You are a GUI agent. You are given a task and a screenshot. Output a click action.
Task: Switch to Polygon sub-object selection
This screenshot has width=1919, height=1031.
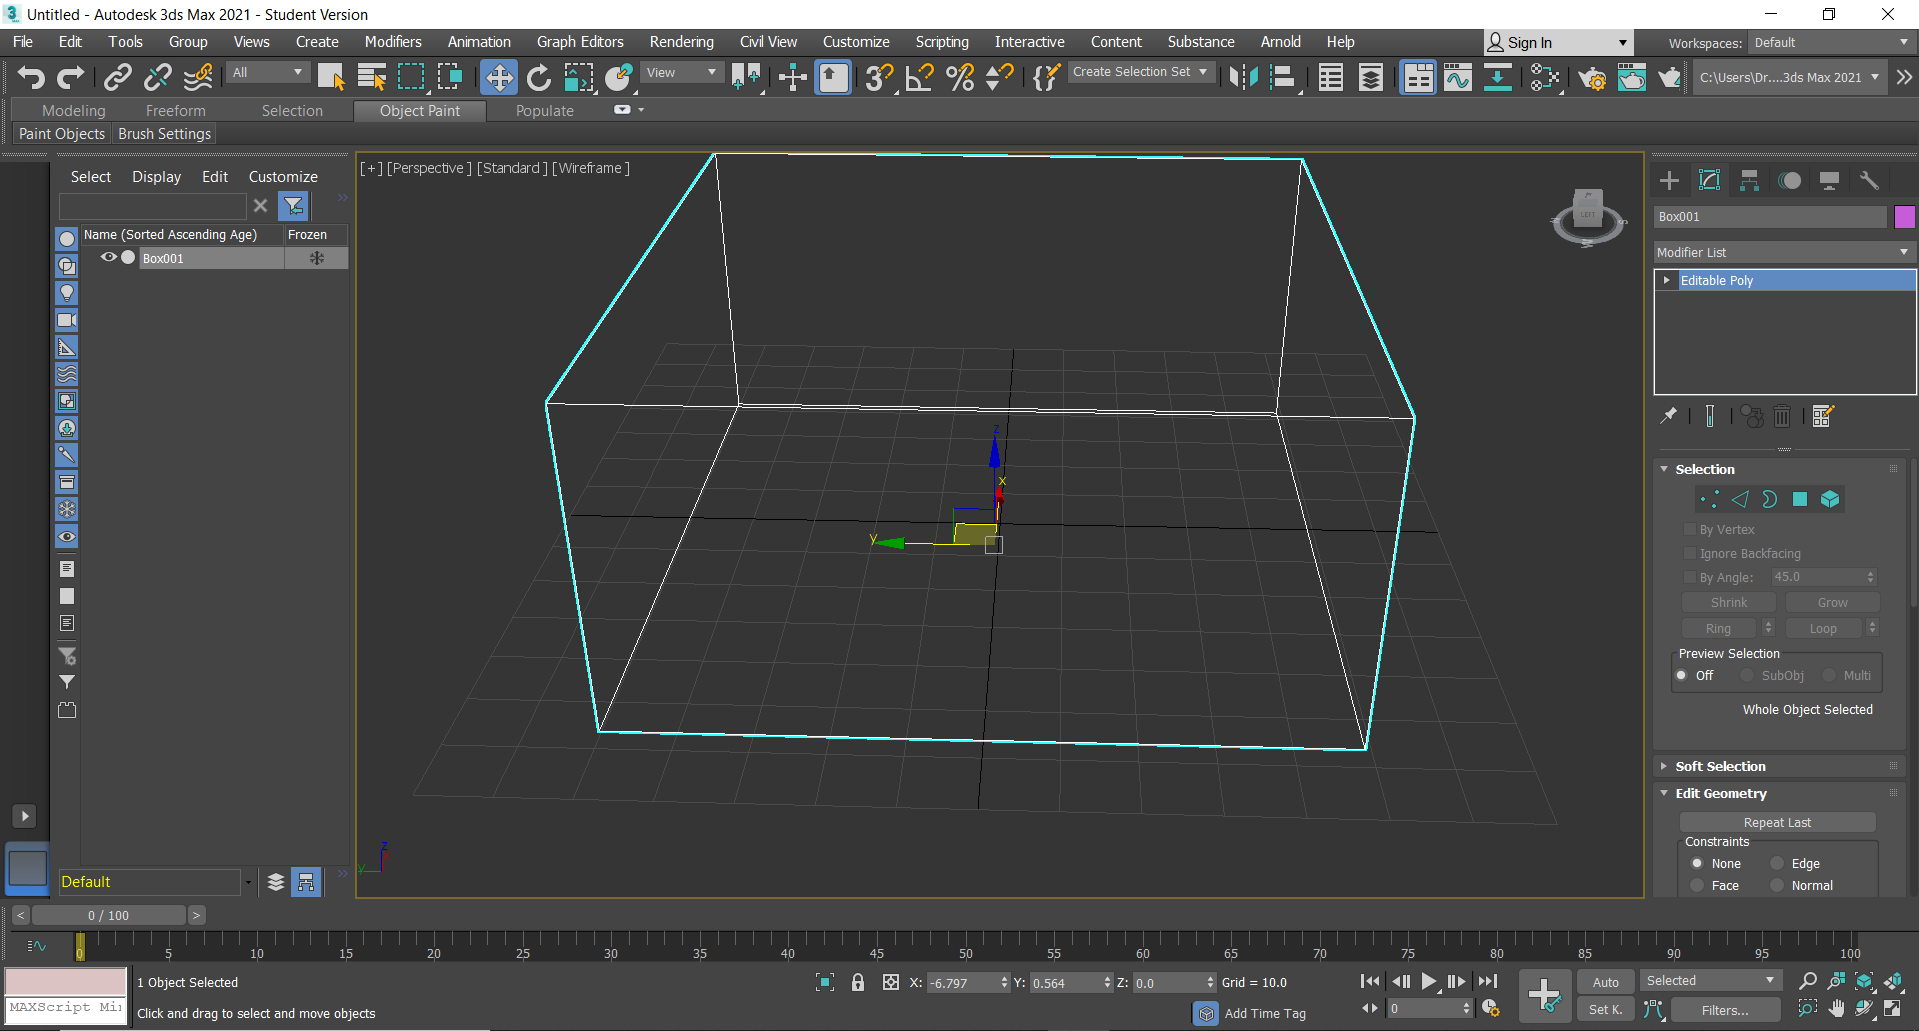pos(1800,499)
